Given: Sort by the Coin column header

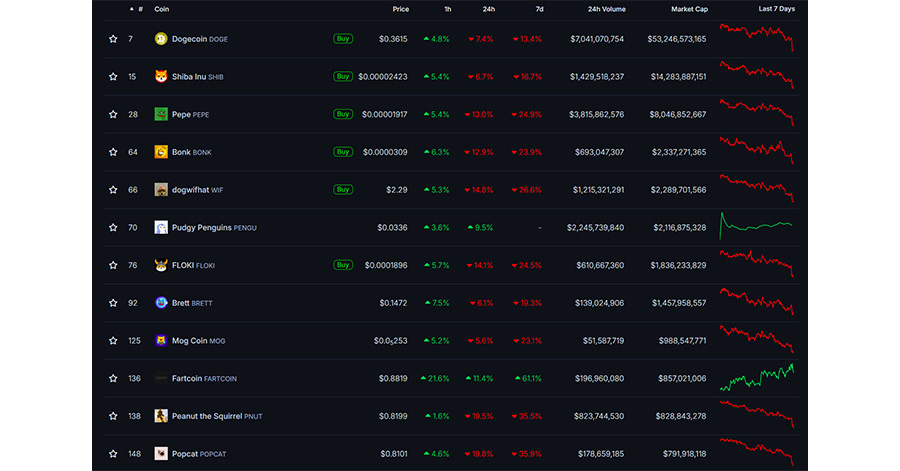Looking at the screenshot, I should coord(162,9).
